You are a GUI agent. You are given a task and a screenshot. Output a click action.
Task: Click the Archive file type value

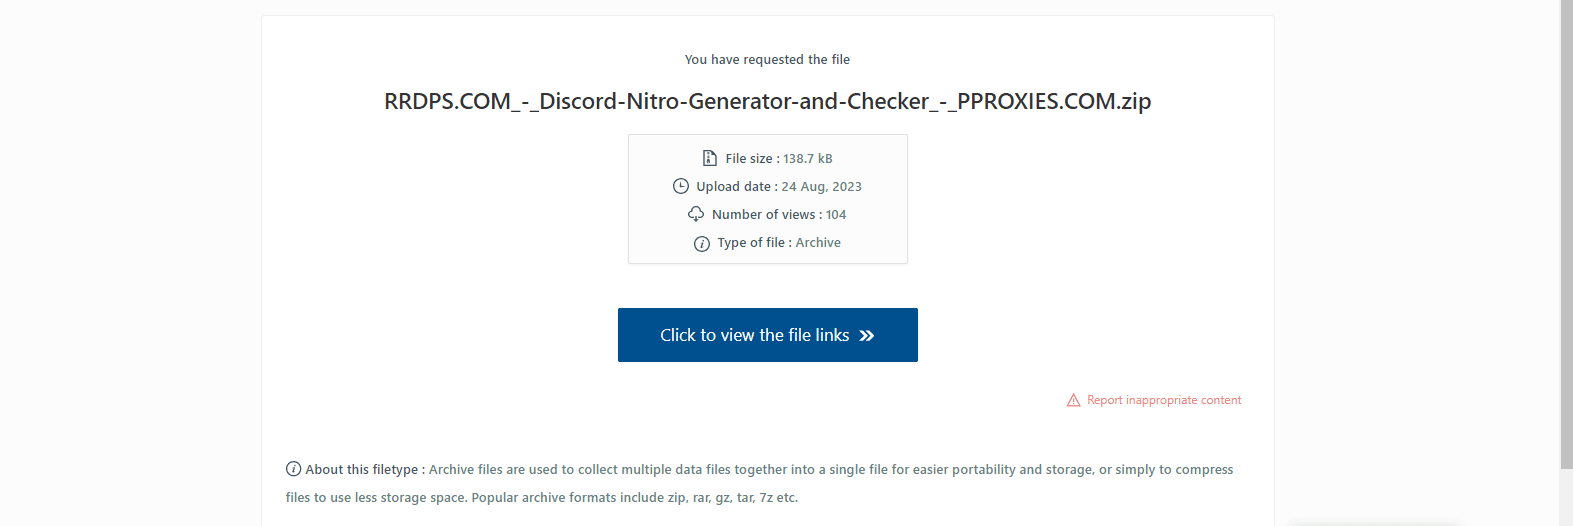[818, 242]
